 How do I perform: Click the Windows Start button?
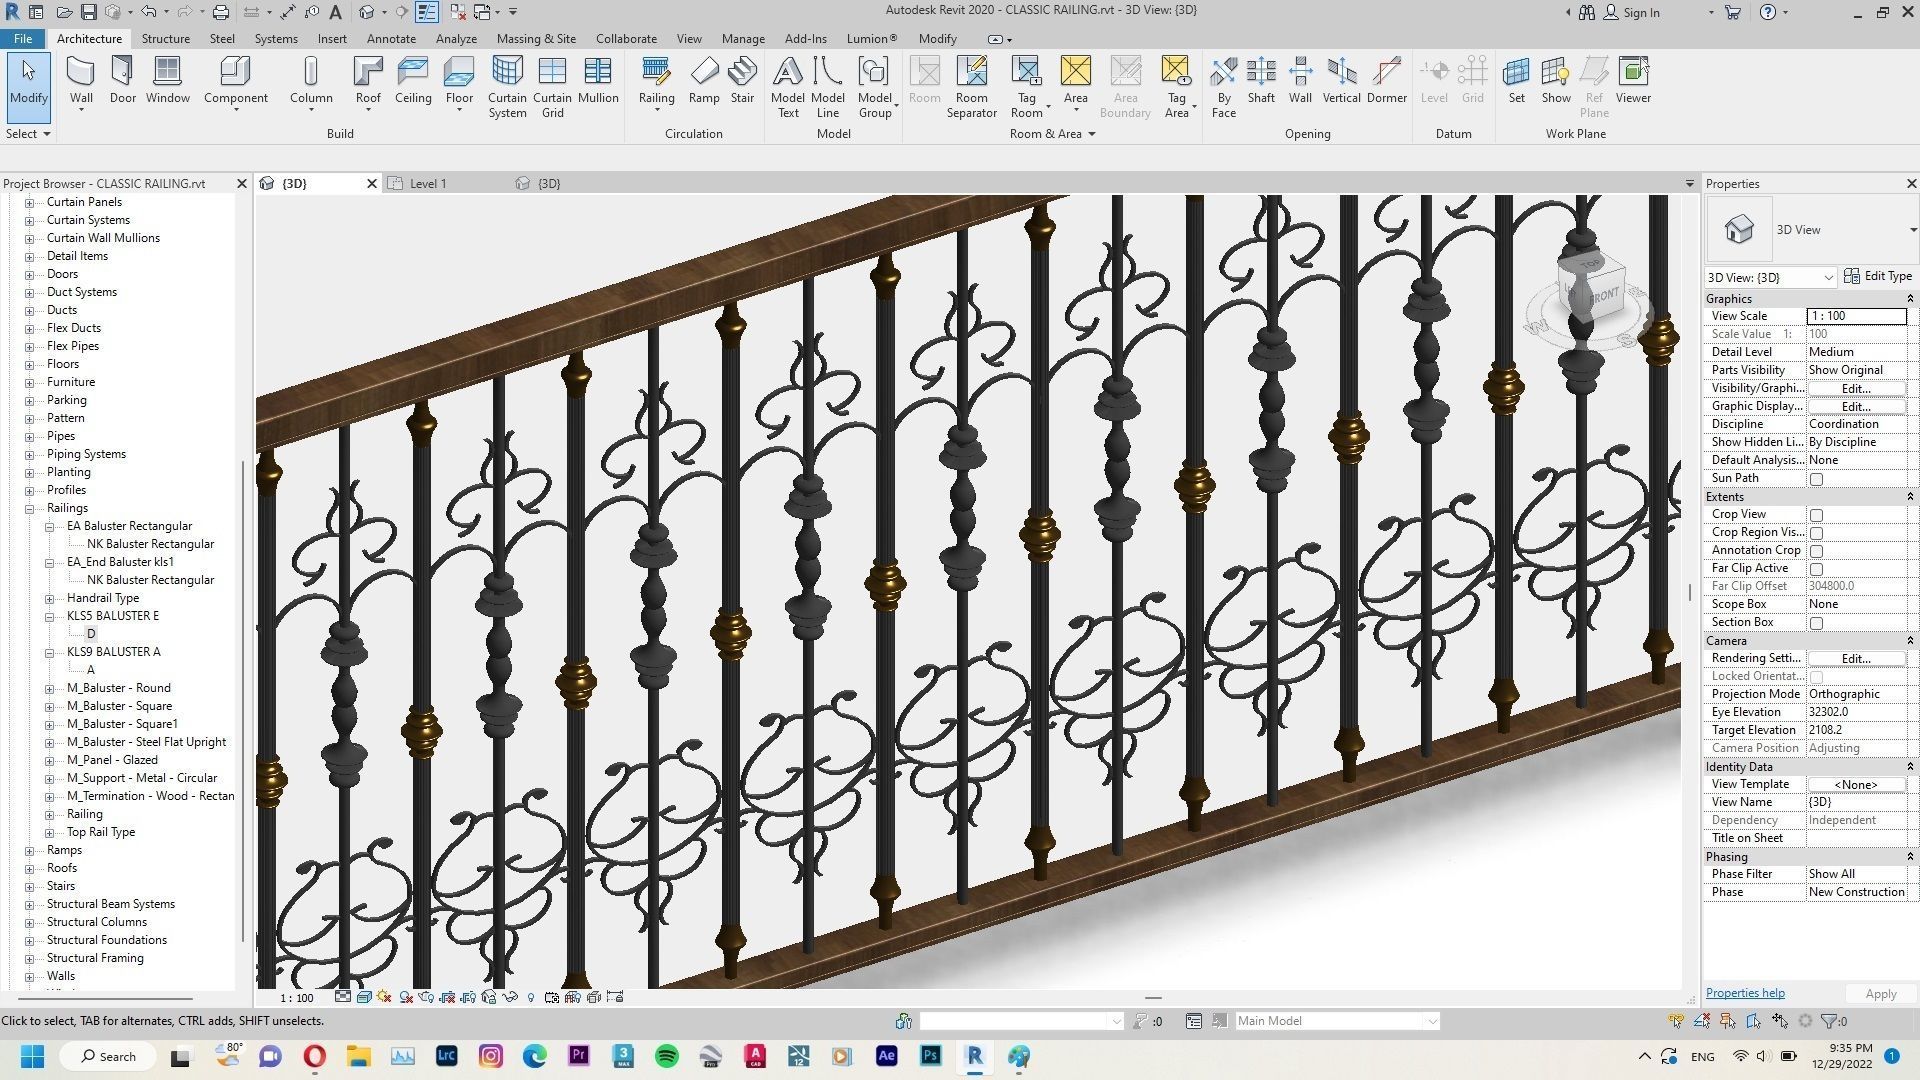32,1056
